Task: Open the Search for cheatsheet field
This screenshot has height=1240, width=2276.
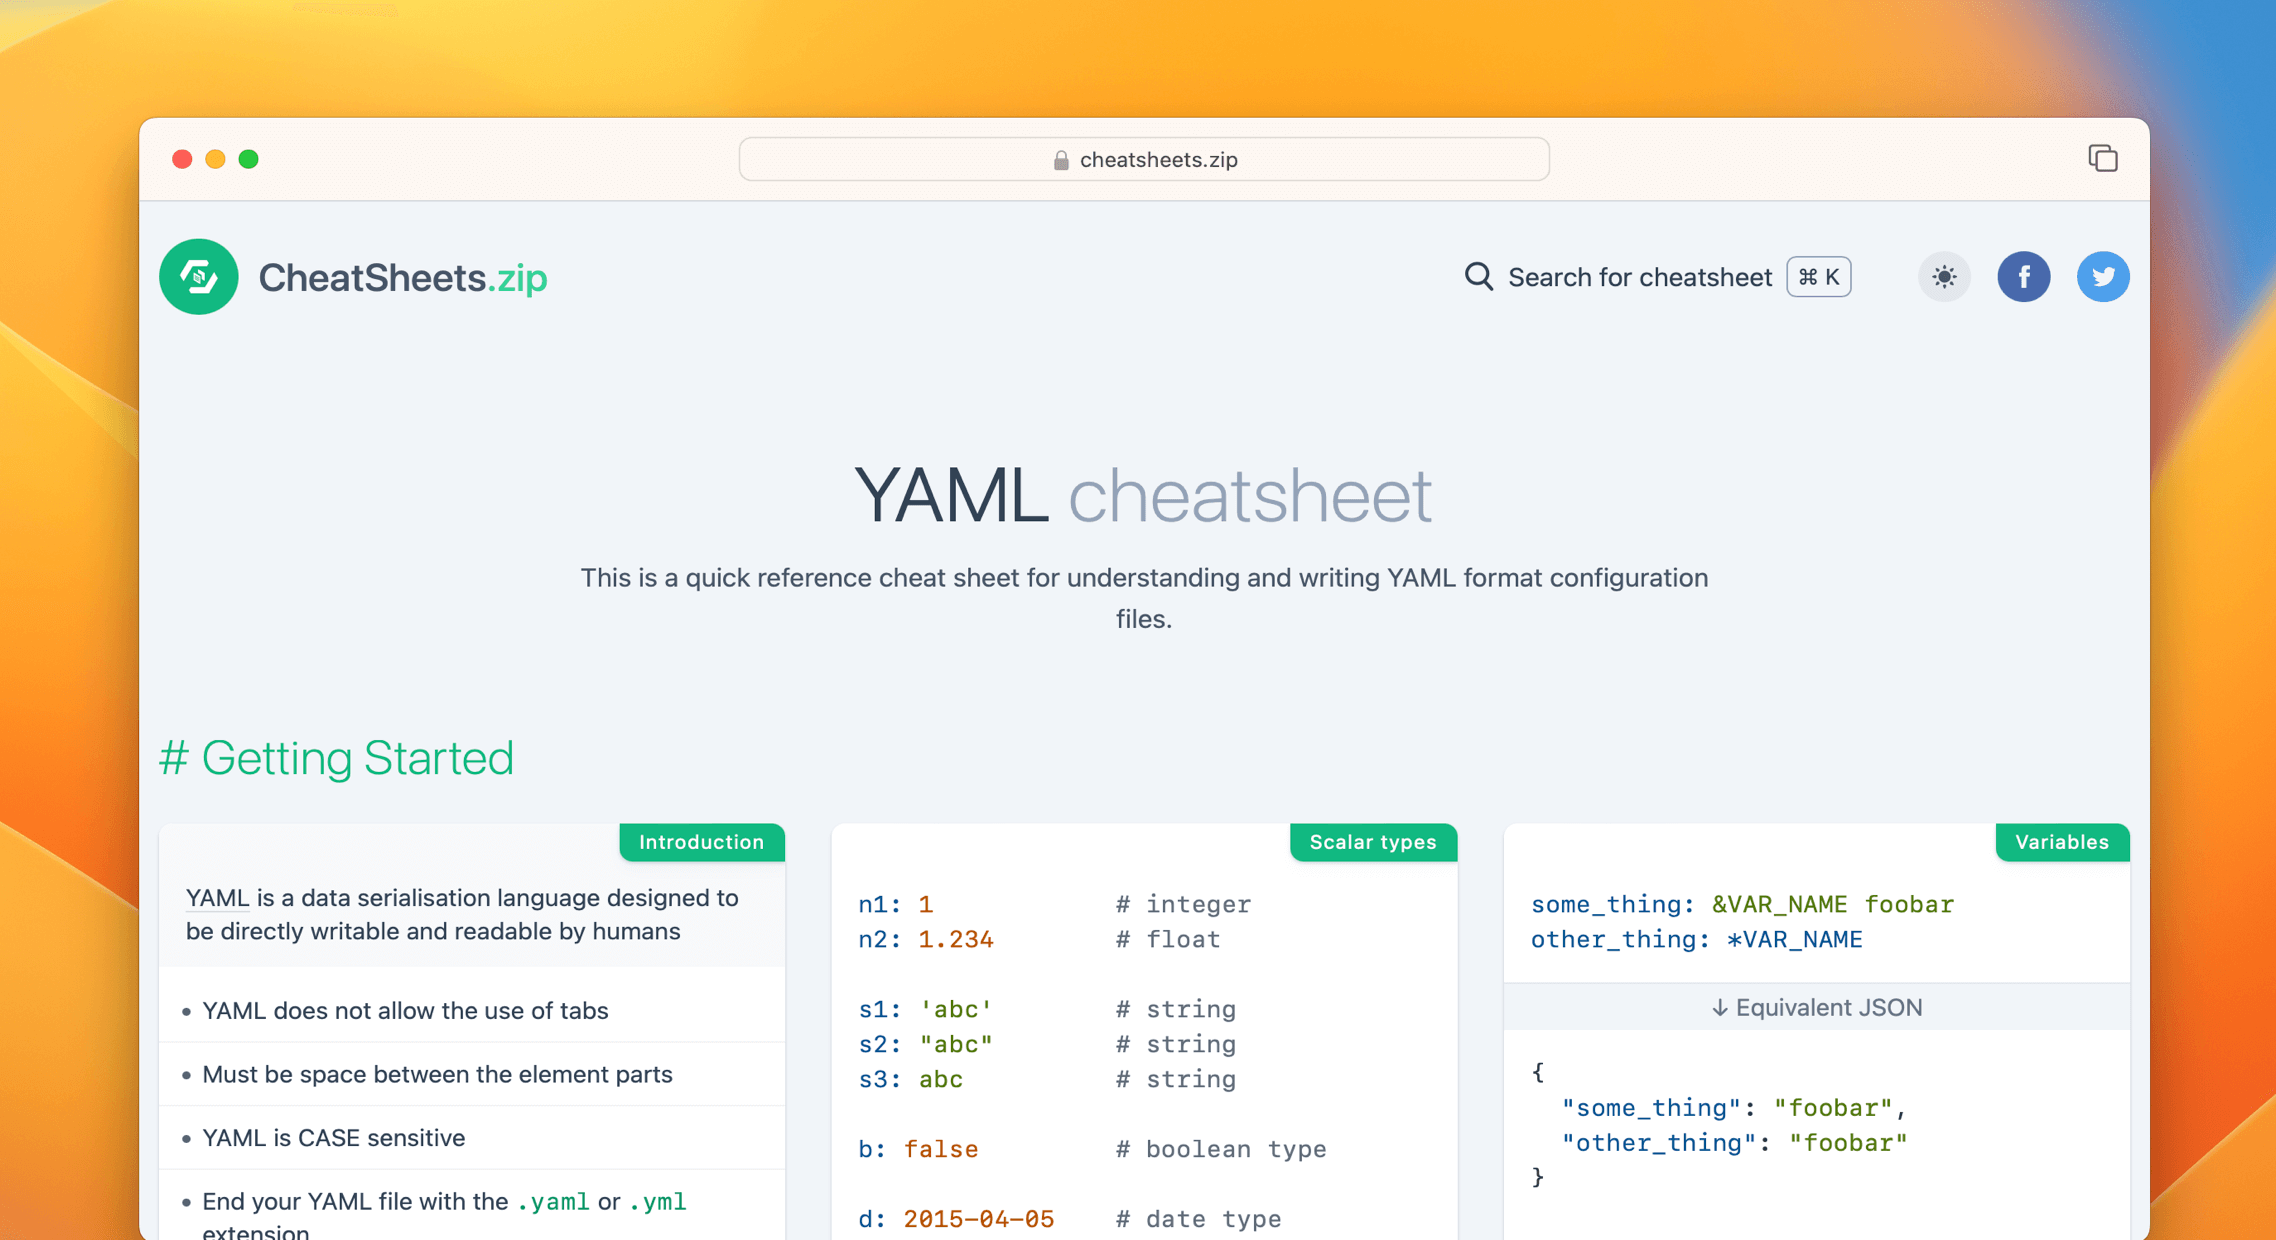Action: [1656, 277]
